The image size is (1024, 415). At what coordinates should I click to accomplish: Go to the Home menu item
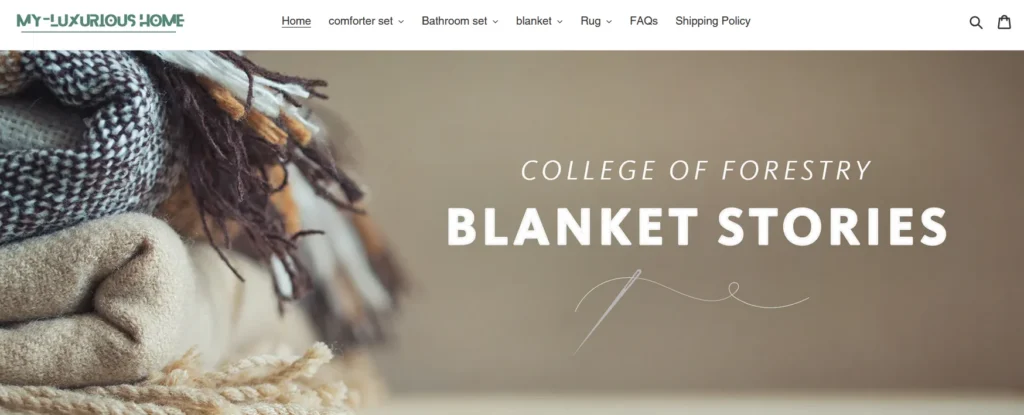click(296, 21)
